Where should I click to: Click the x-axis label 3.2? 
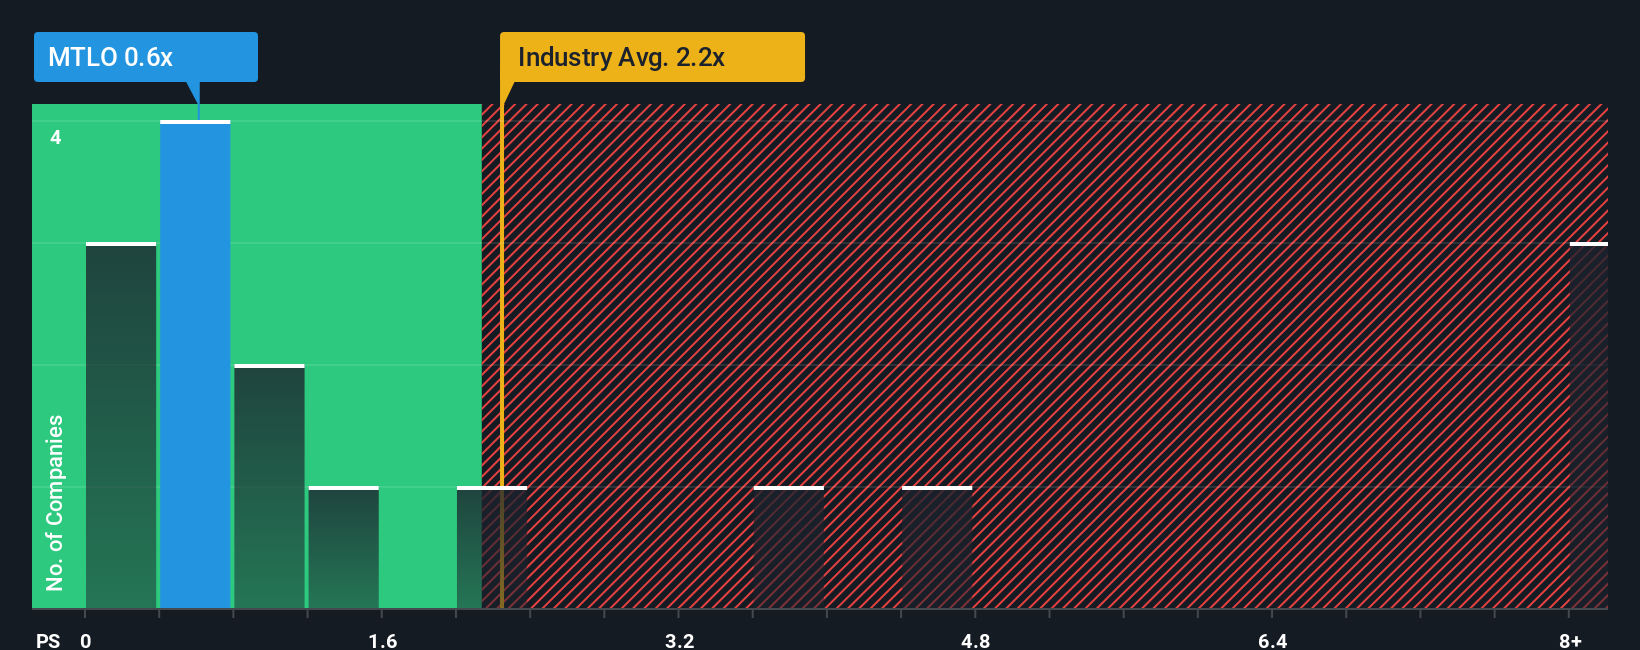[x=680, y=640]
